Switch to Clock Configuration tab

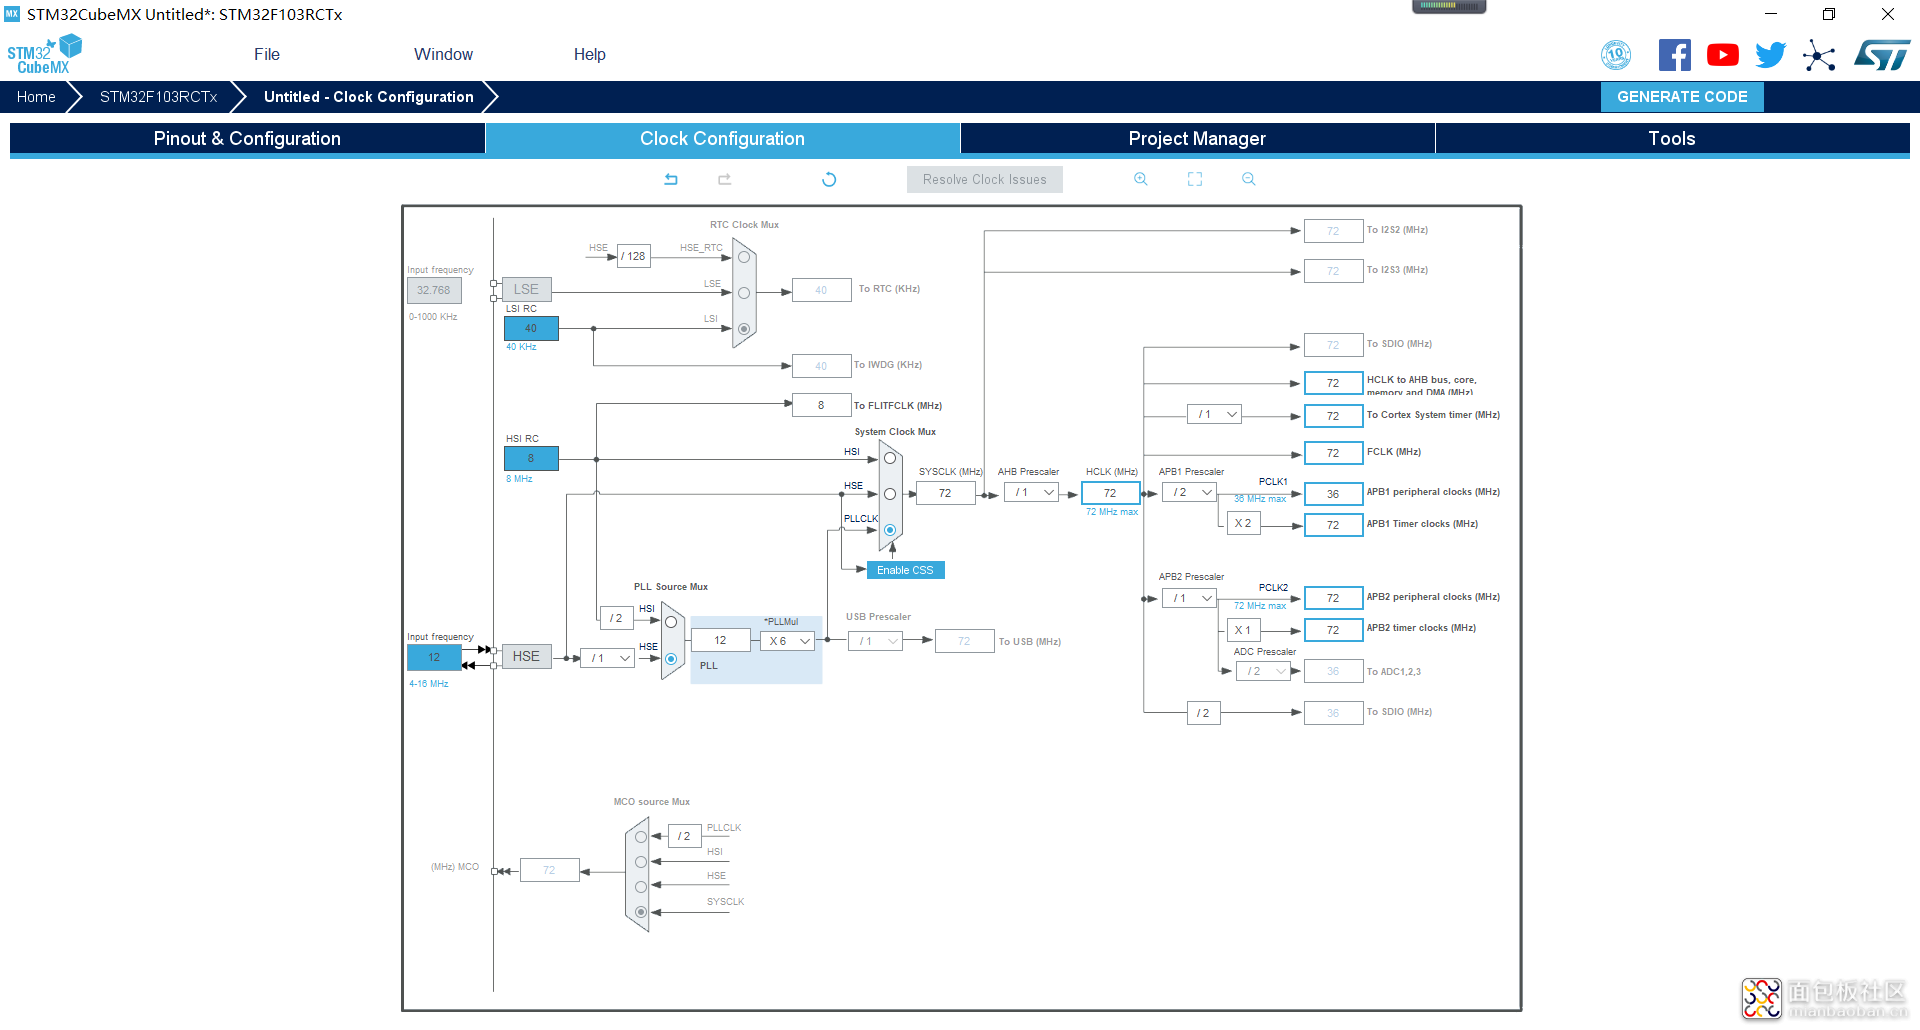(722, 139)
